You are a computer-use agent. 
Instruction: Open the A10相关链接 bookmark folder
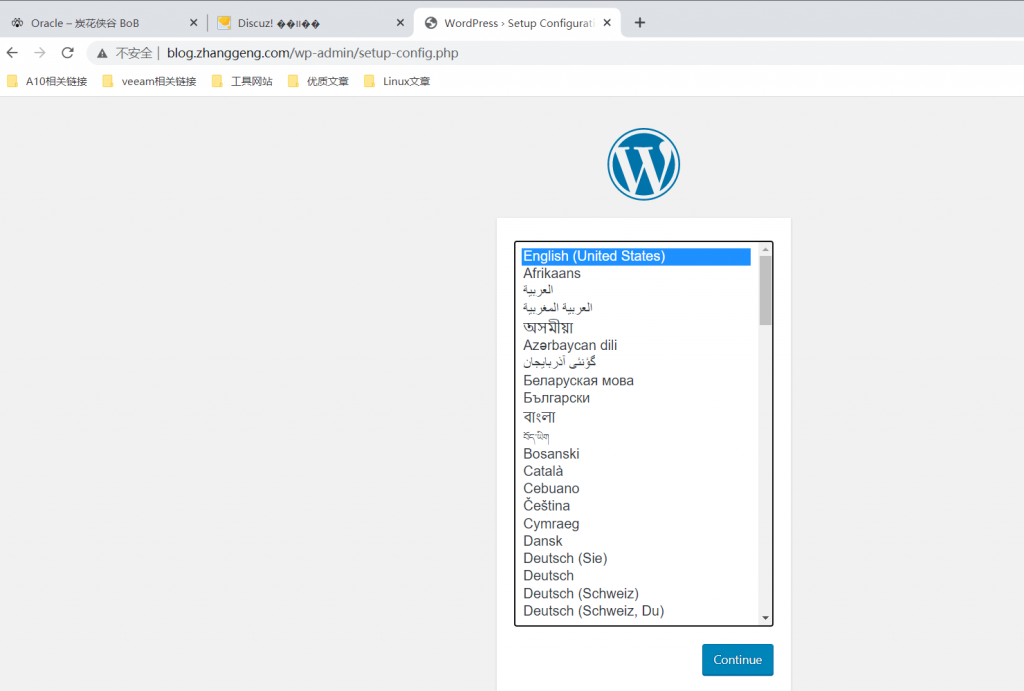click(x=47, y=81)
